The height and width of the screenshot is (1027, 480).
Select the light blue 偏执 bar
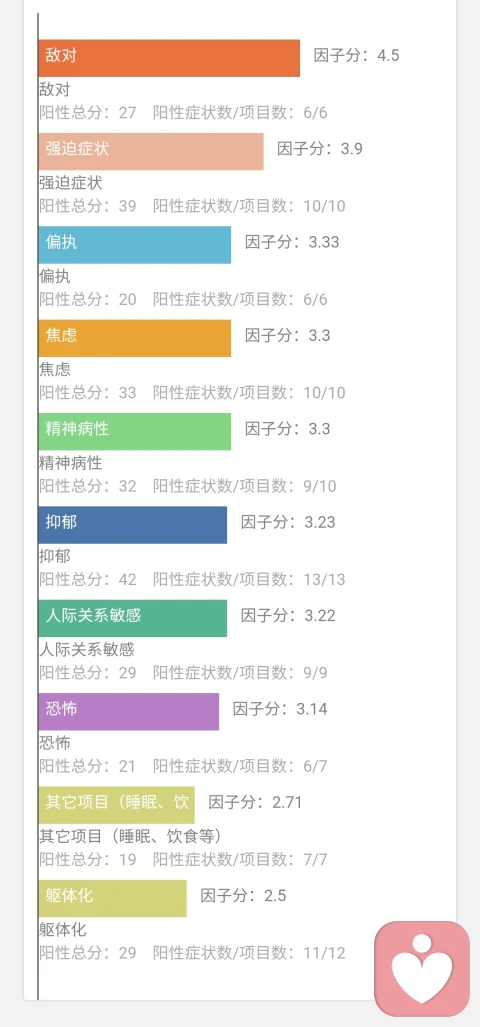[135, 245]
